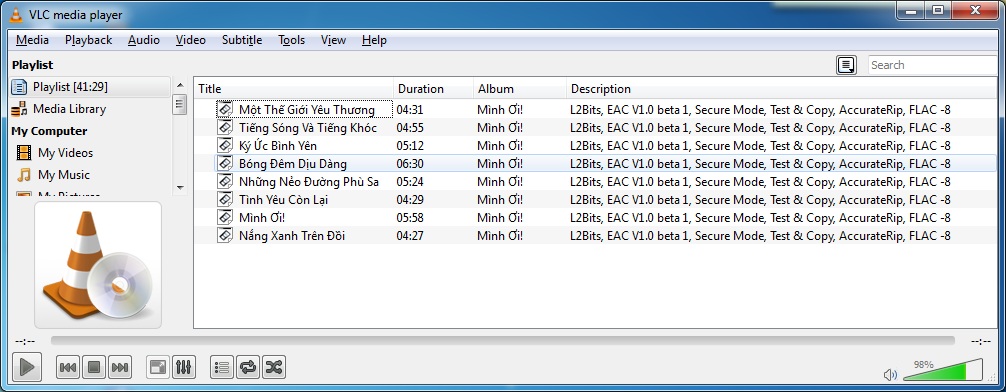Click file icon of Ký Ức Bình Yên

[x=225, y=146]
